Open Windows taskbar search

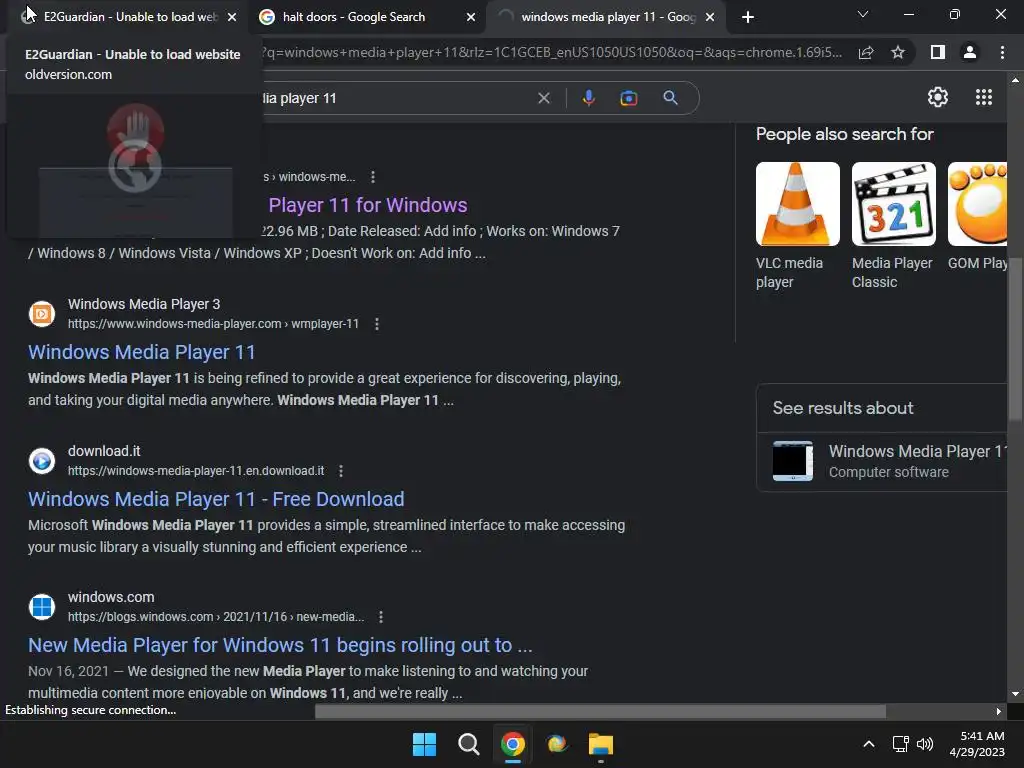pos(468,744)
